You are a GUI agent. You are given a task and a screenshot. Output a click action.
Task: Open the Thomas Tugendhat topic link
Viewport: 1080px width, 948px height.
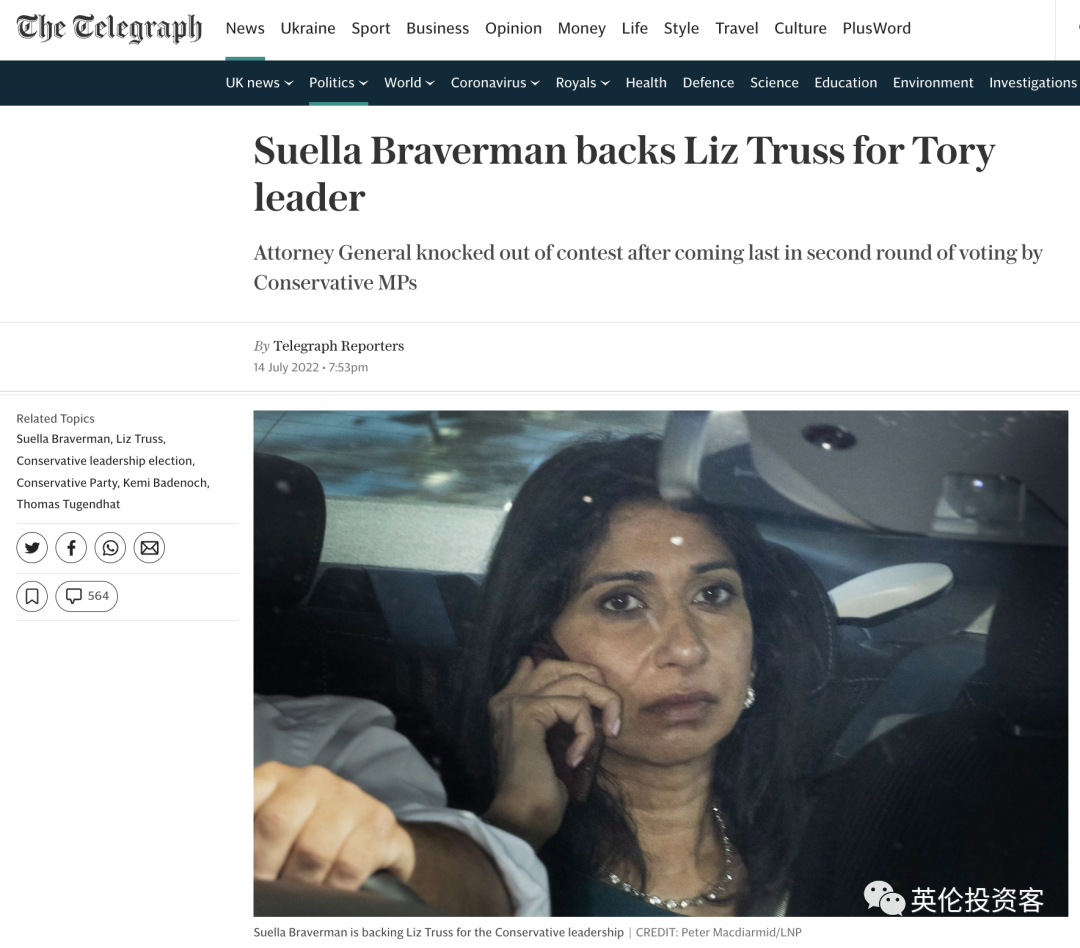point(68,504)
